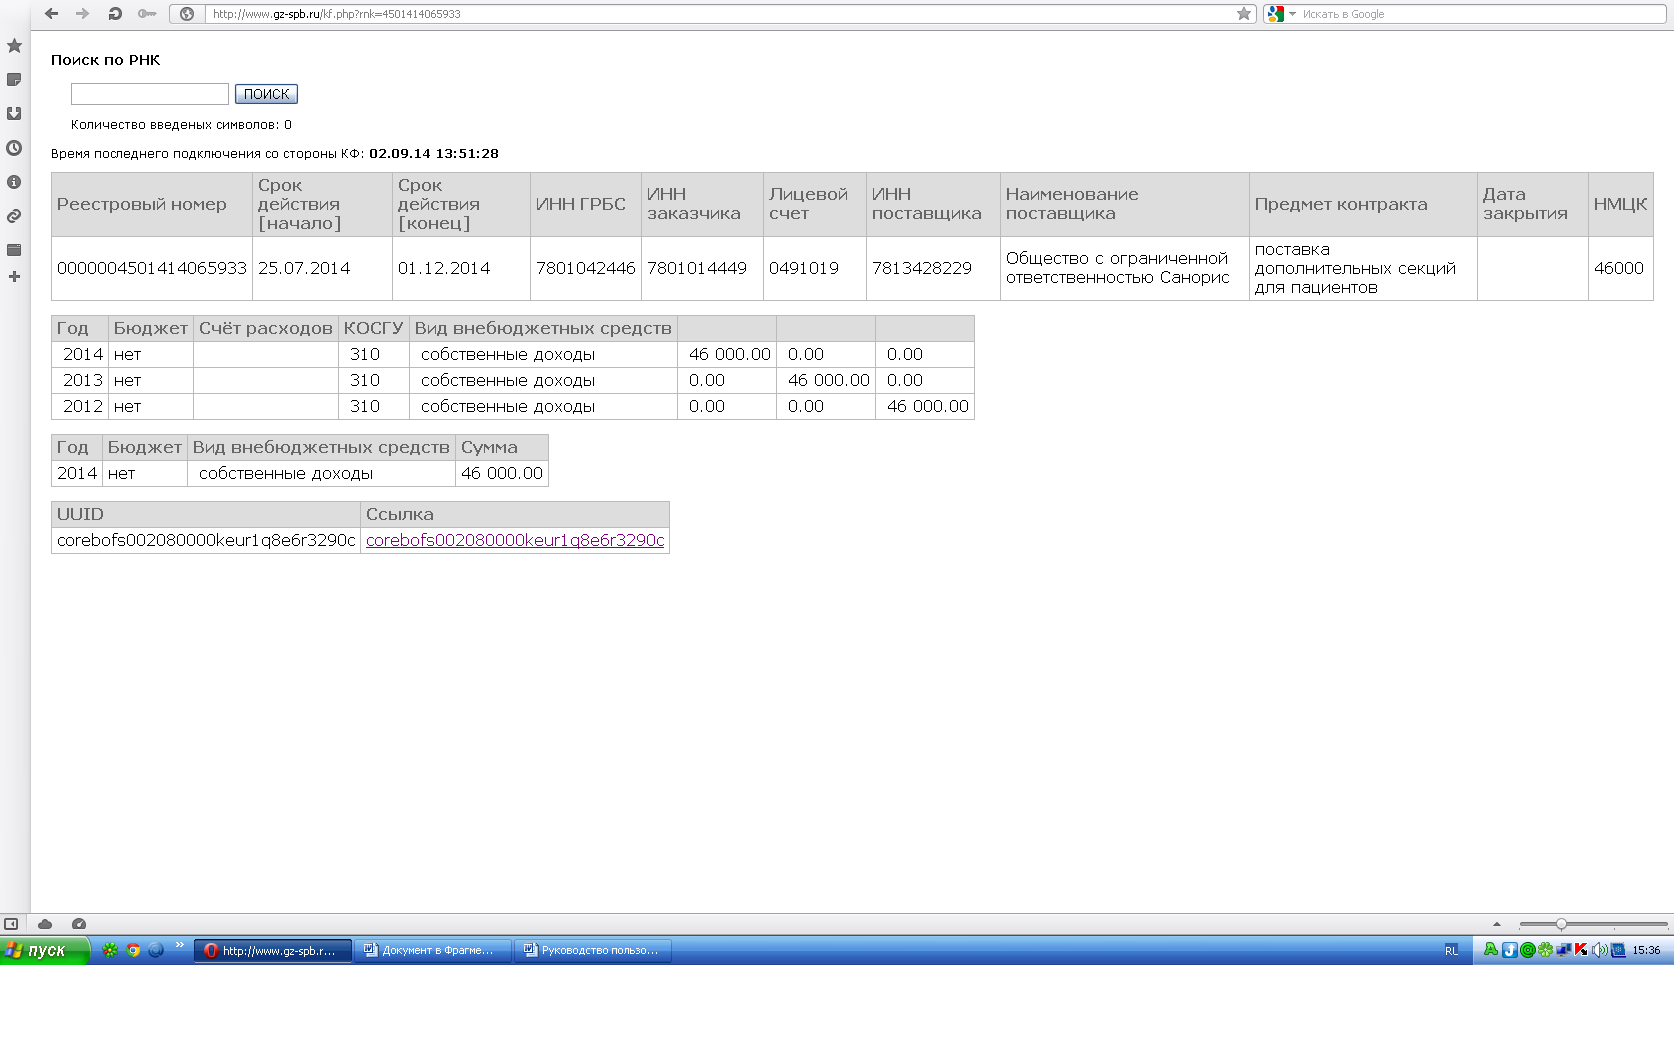Image resolution: width=1680 pixels, height=1050 pixels.
Task: Open the Info panel in the sidebar
Action: point(14,182)
